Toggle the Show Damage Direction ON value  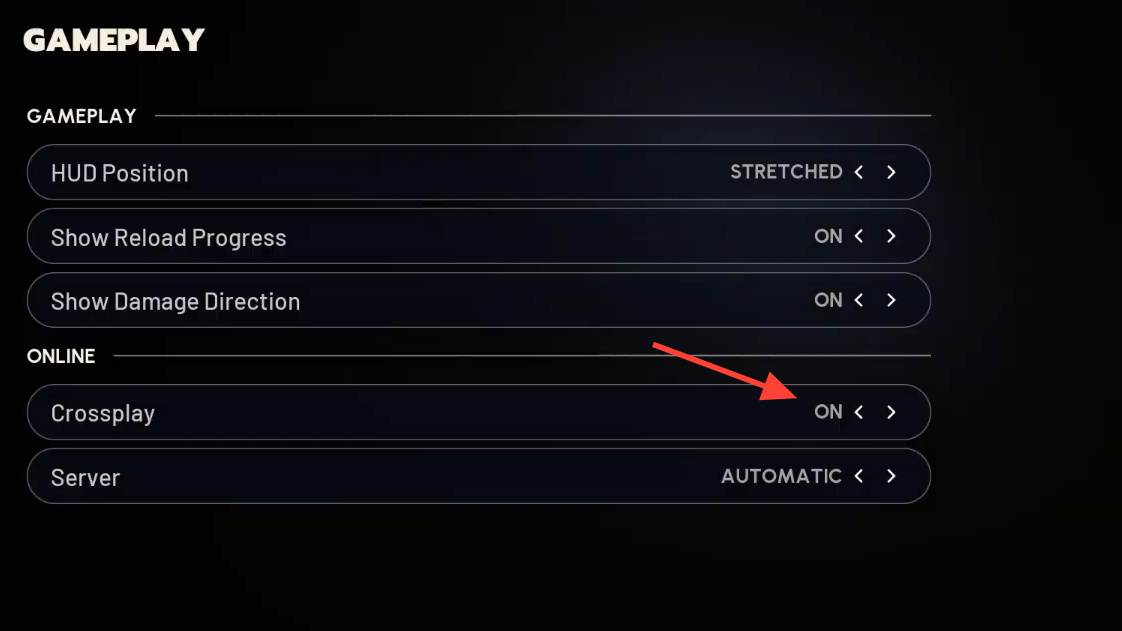tap(828, 300)
